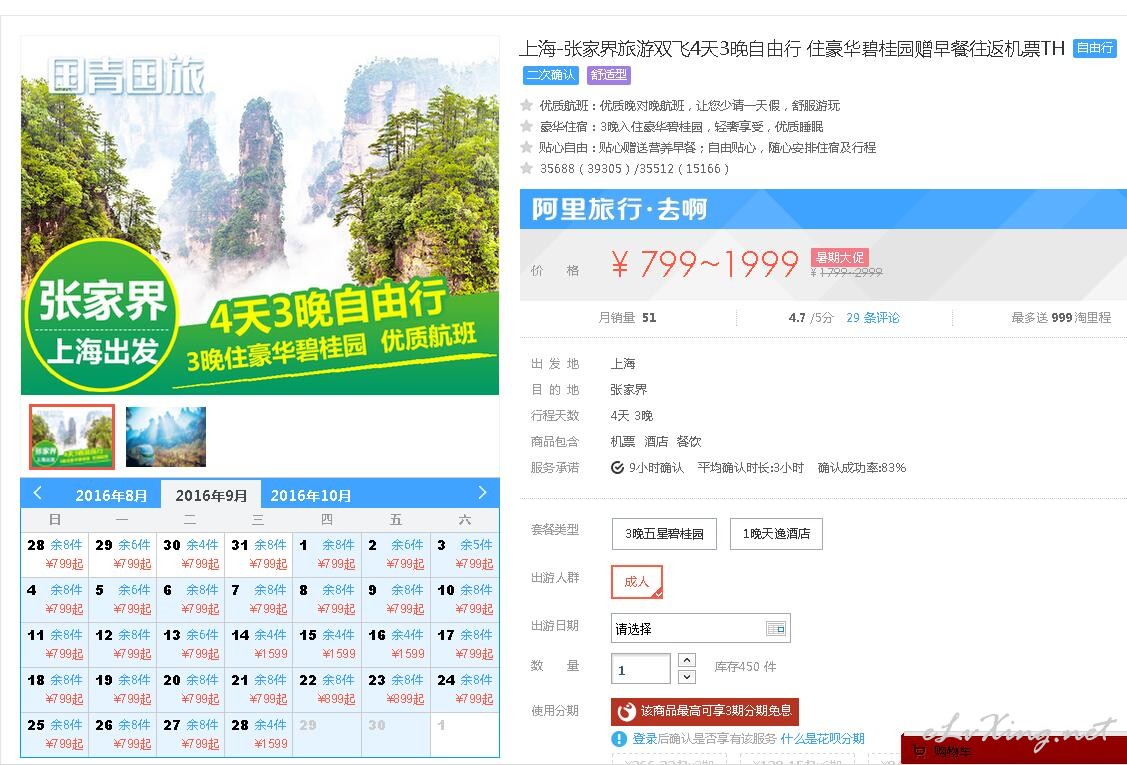Viewport: 1127px width, 765px height.
Task: Click the main Zhangjiajie product image
Action: (260, 216)
